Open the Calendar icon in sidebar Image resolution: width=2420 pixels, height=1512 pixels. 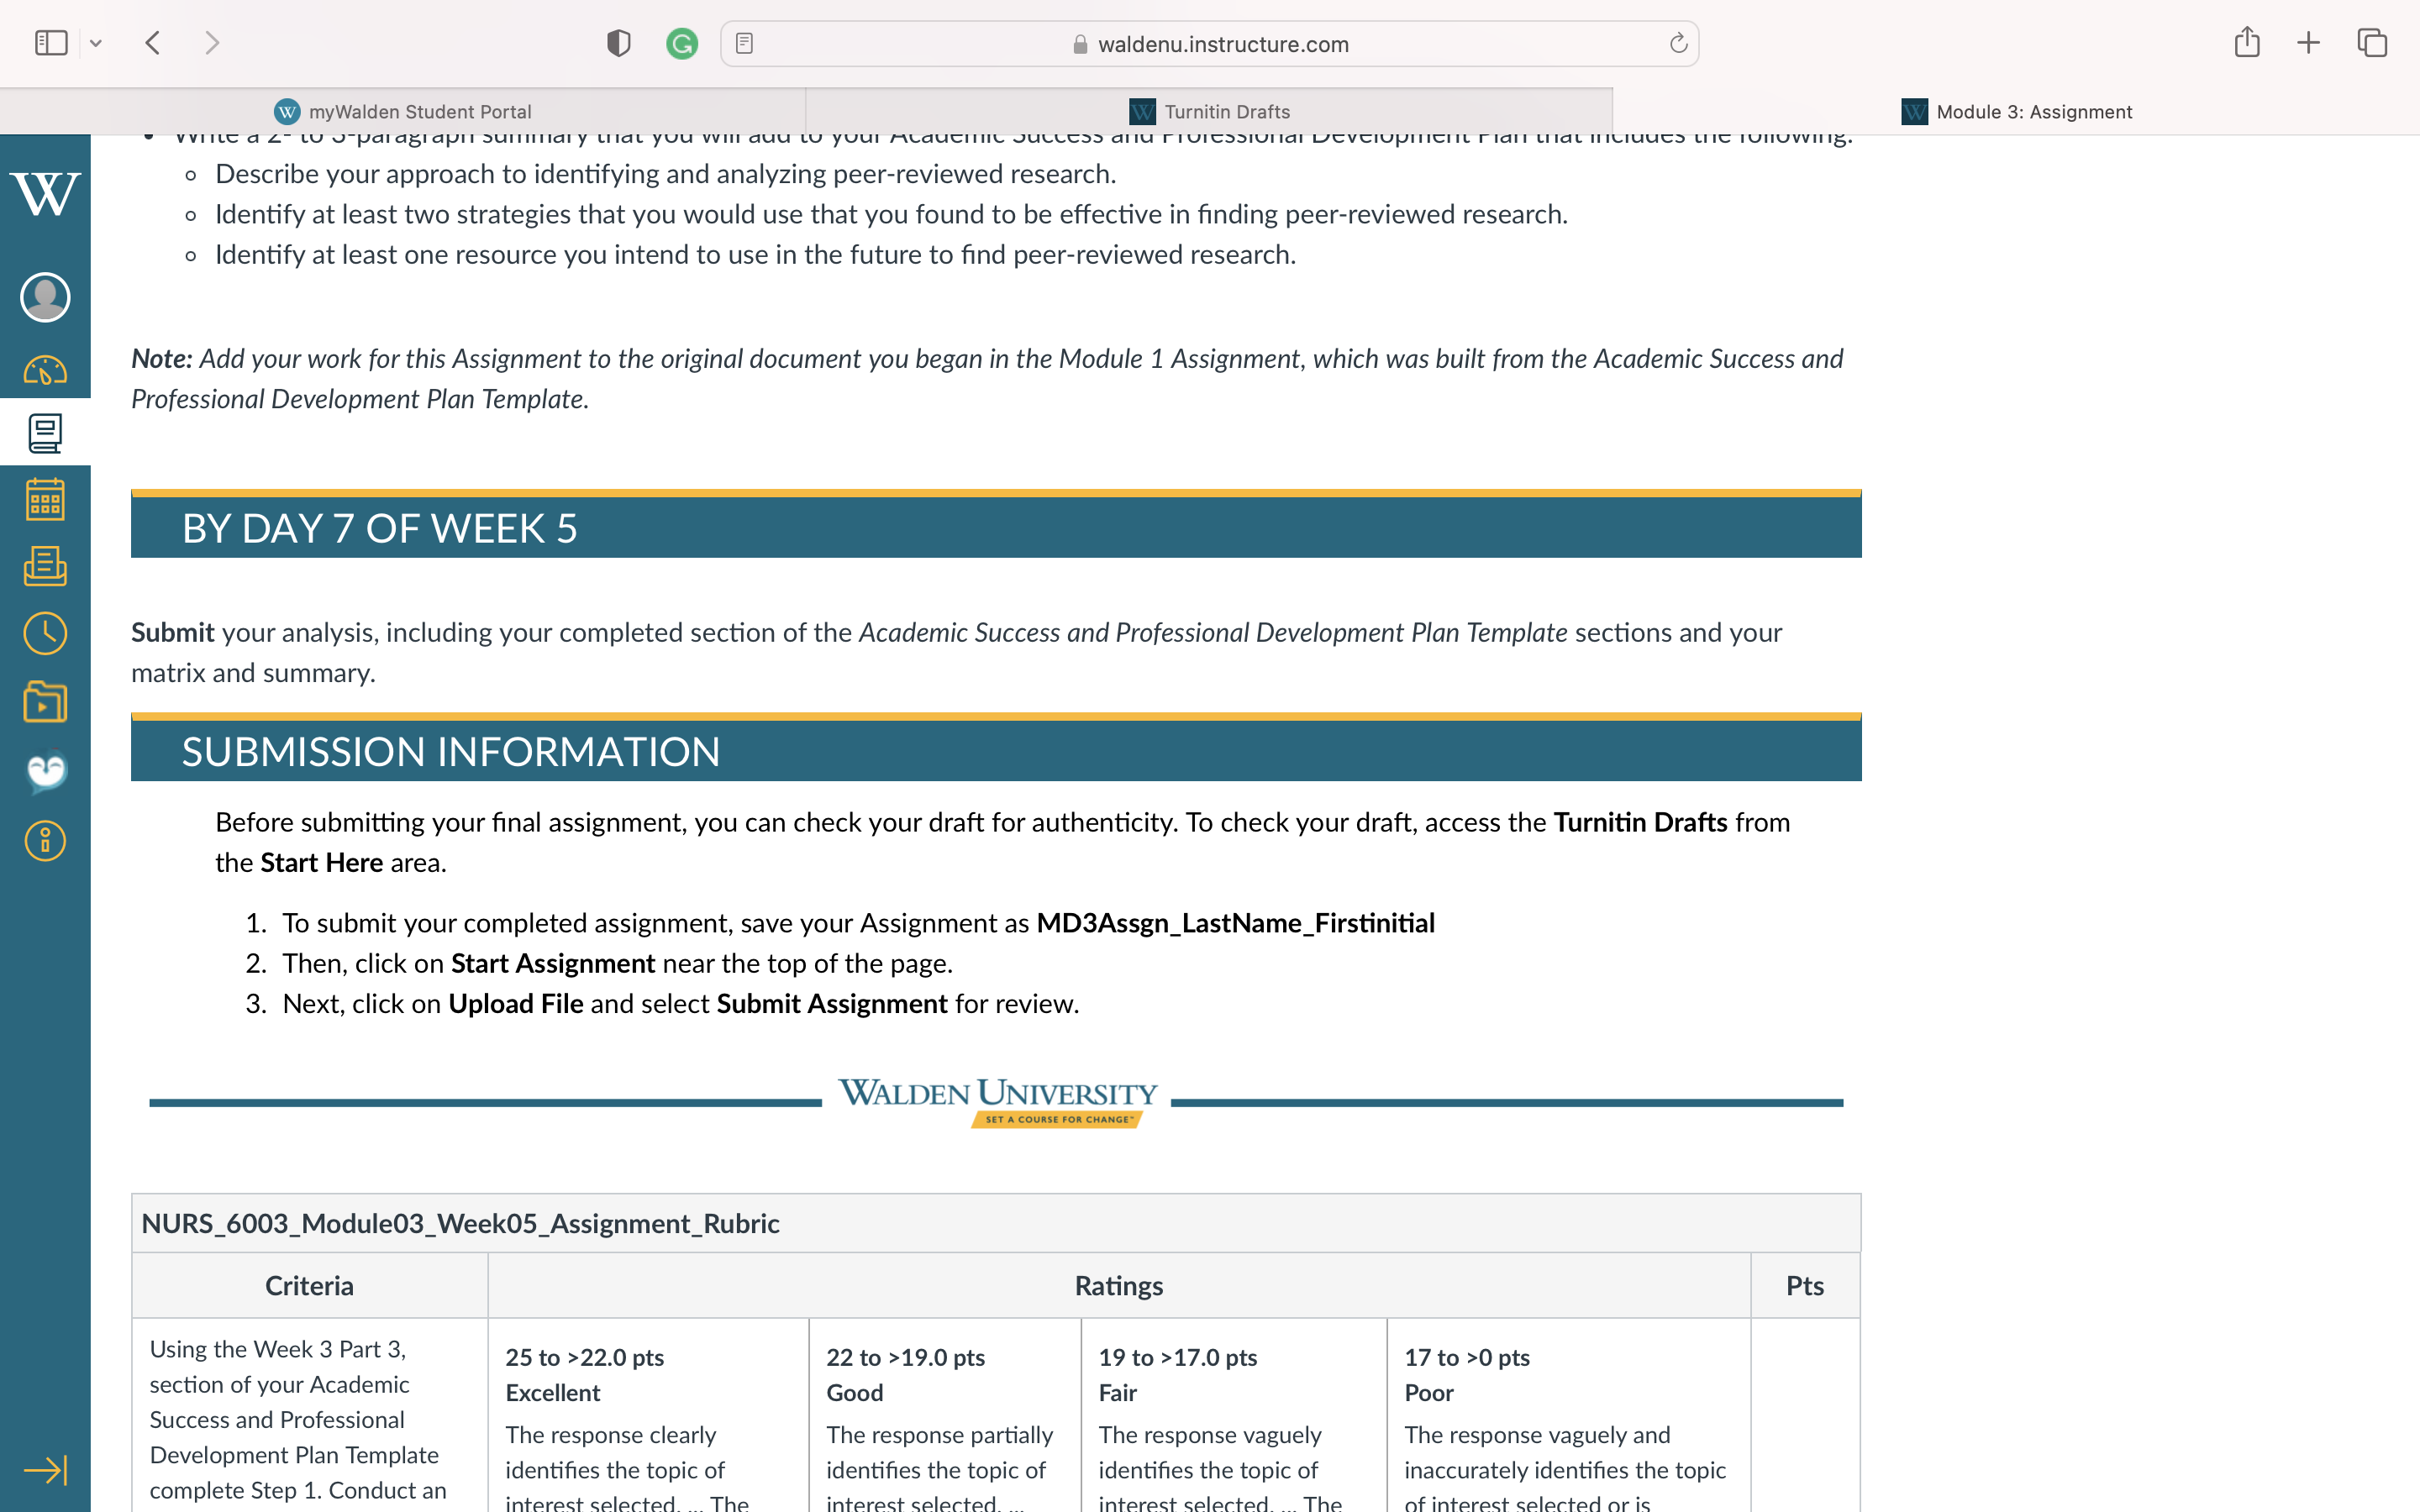[45, 499]
